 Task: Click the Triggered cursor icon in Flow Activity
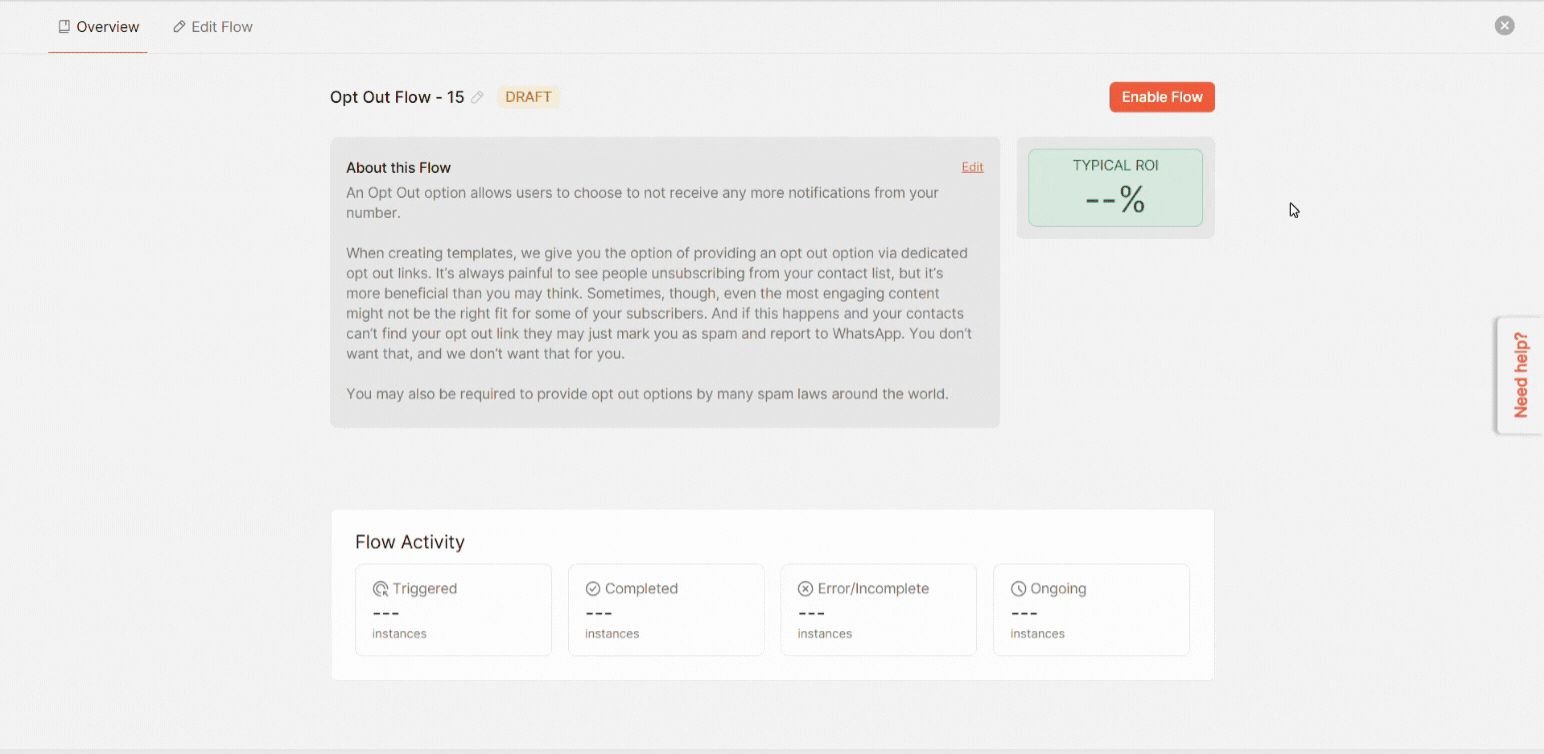point(380,589)
